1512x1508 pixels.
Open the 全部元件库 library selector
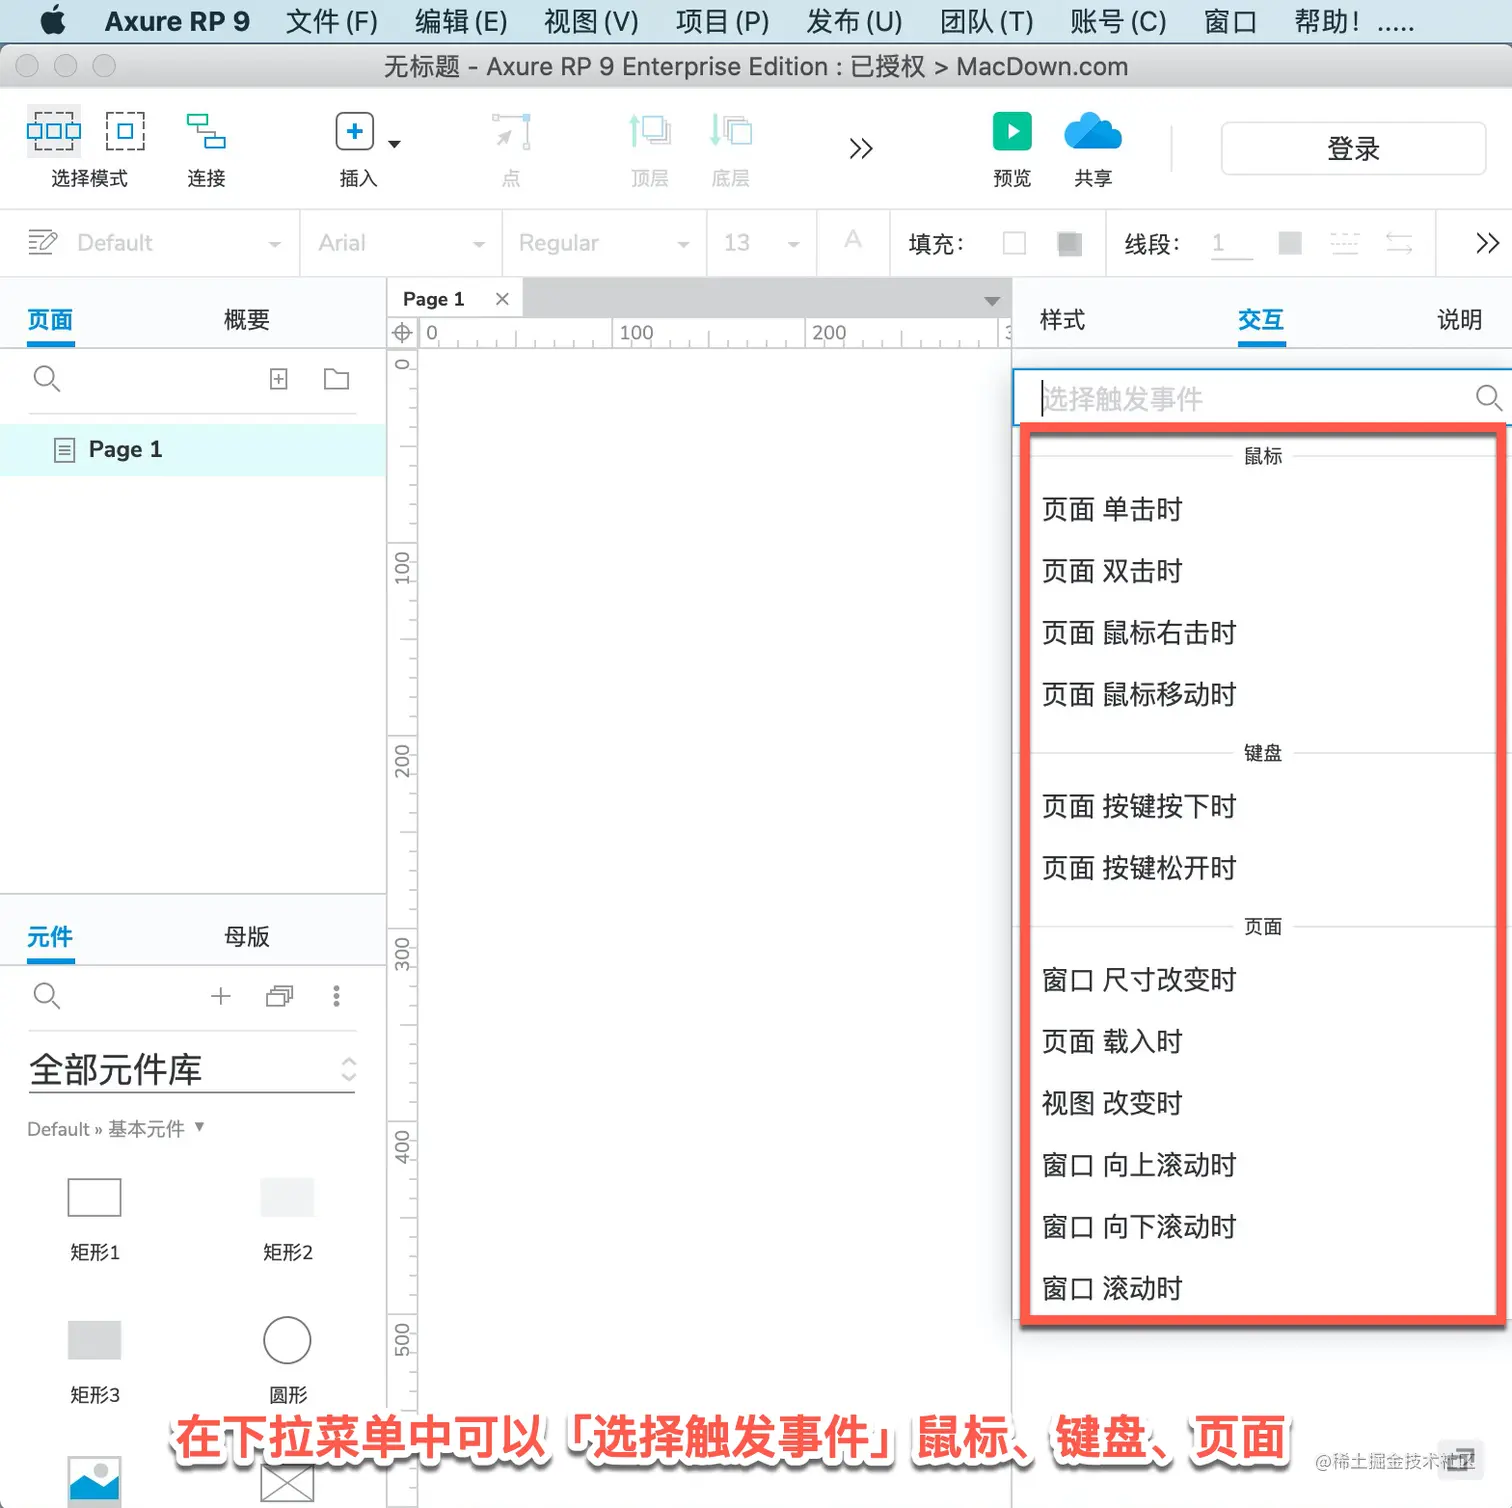(x=192, y=1070)
